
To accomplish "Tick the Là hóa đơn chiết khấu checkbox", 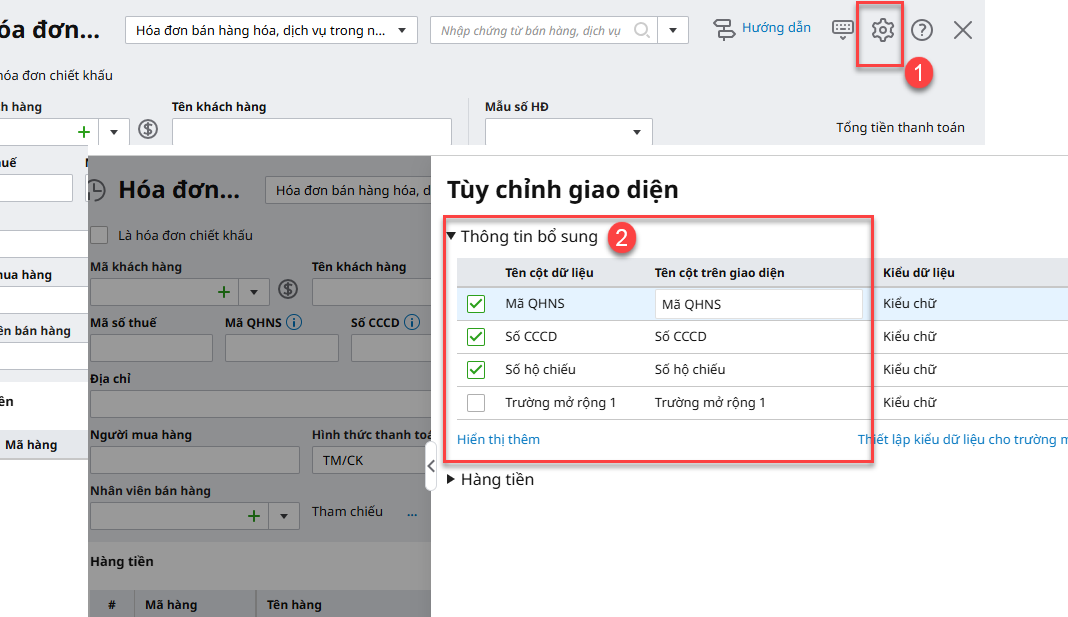I will tap(99, 235).
